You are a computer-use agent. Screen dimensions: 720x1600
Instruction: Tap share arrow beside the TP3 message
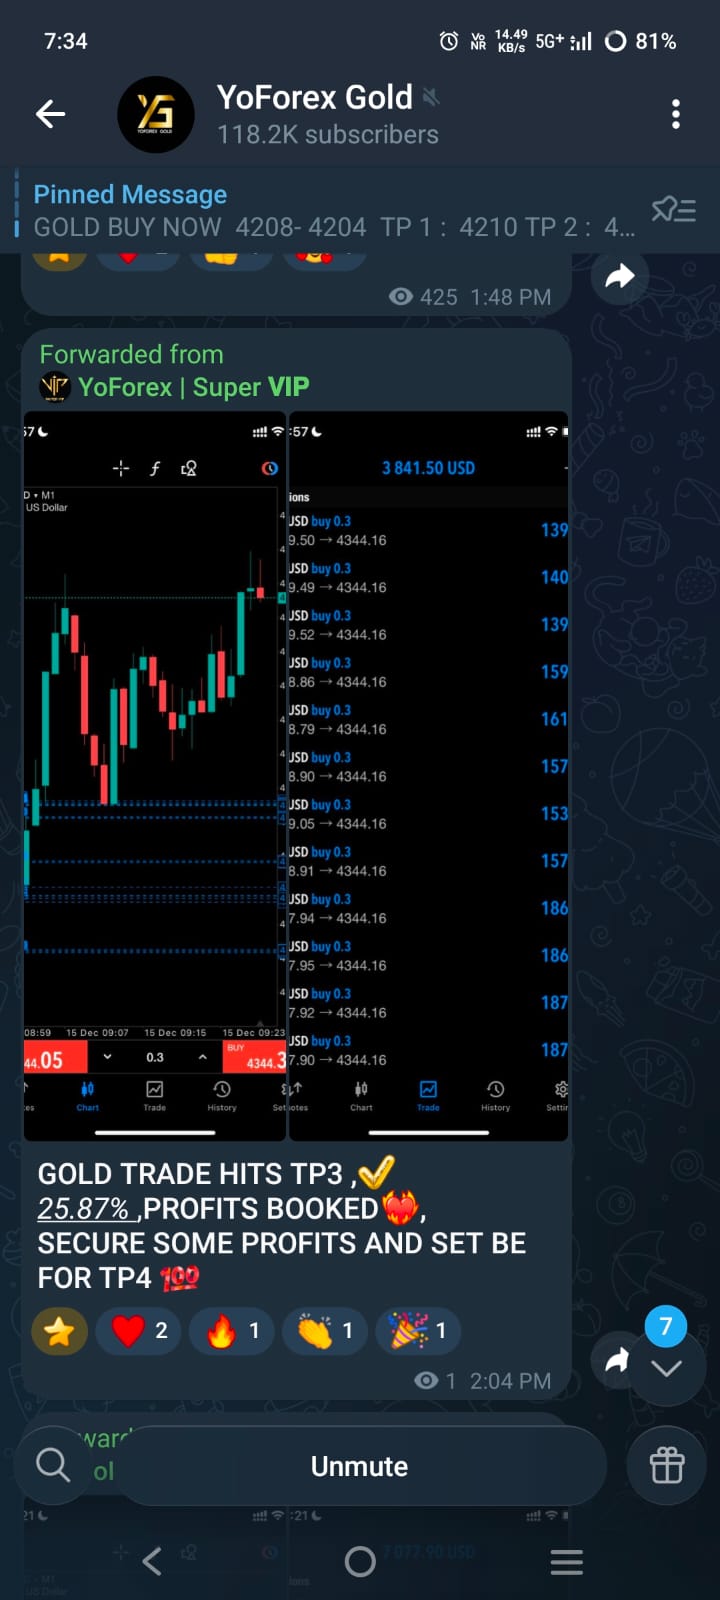pos(617,1360)
